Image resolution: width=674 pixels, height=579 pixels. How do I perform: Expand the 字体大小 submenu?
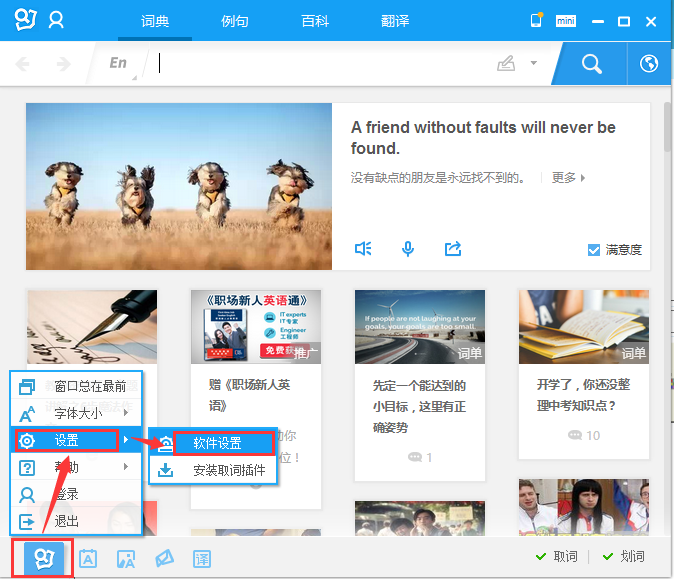(x=78, y=413)
